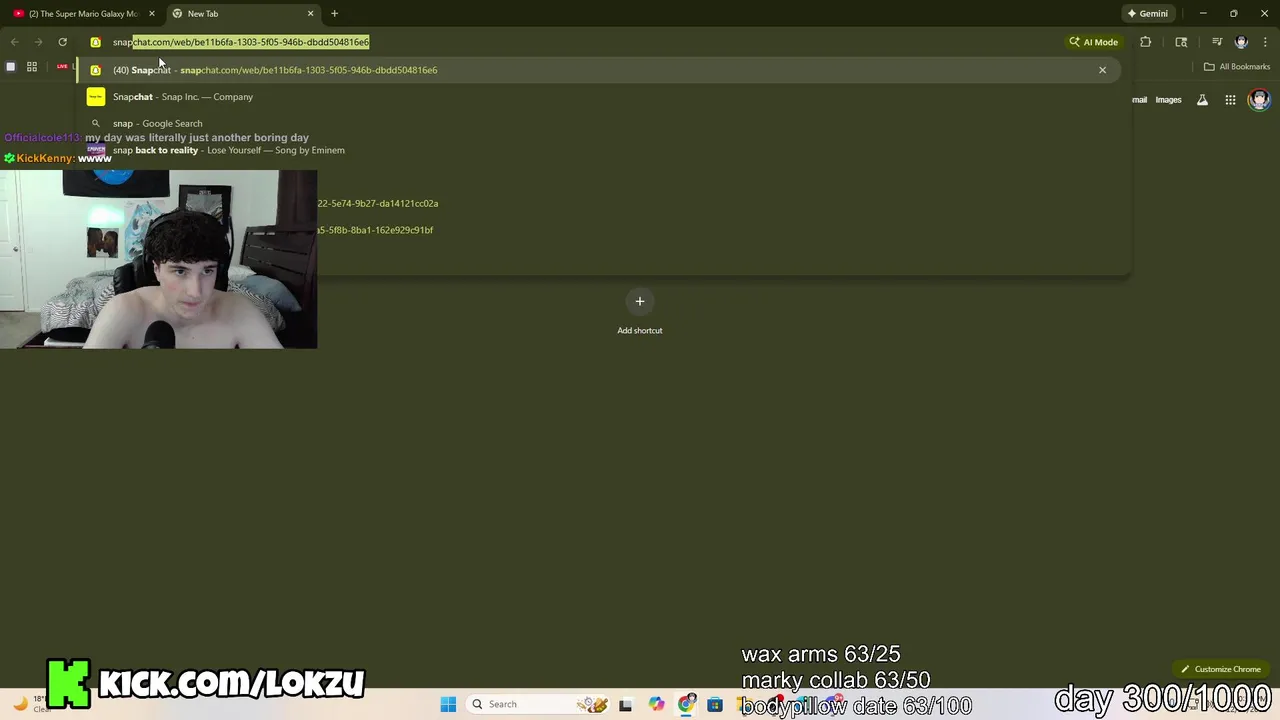Open Copilot from the taskbar
This screenshot has height=720, width=1280.
(x=656, y=704)
